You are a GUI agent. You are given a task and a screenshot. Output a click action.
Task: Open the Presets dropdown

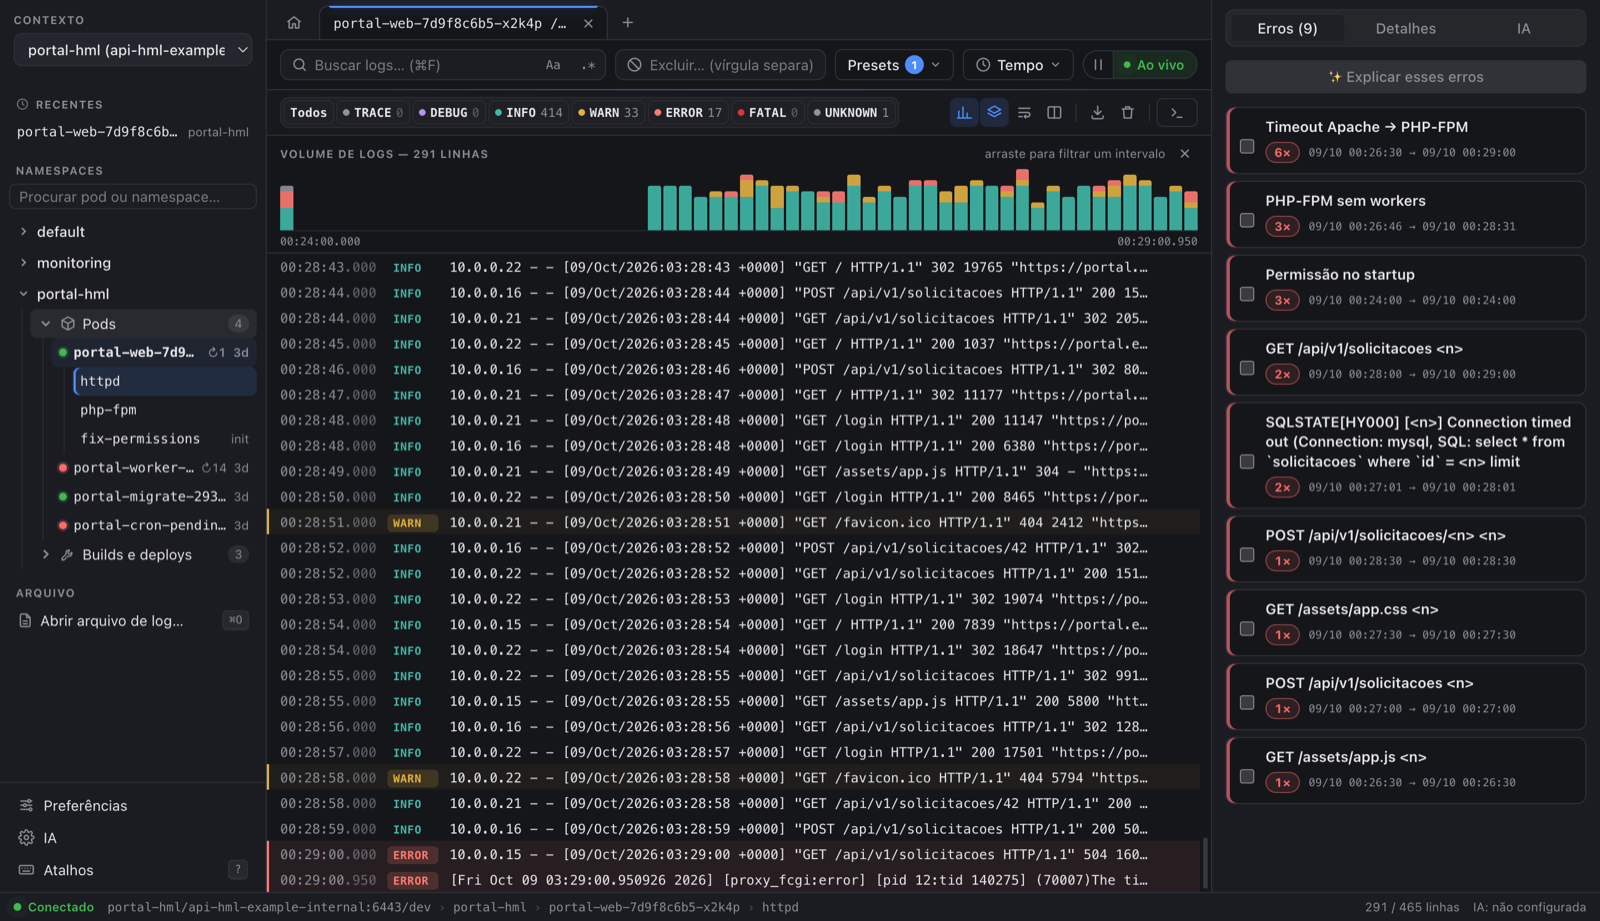point(894,65)
